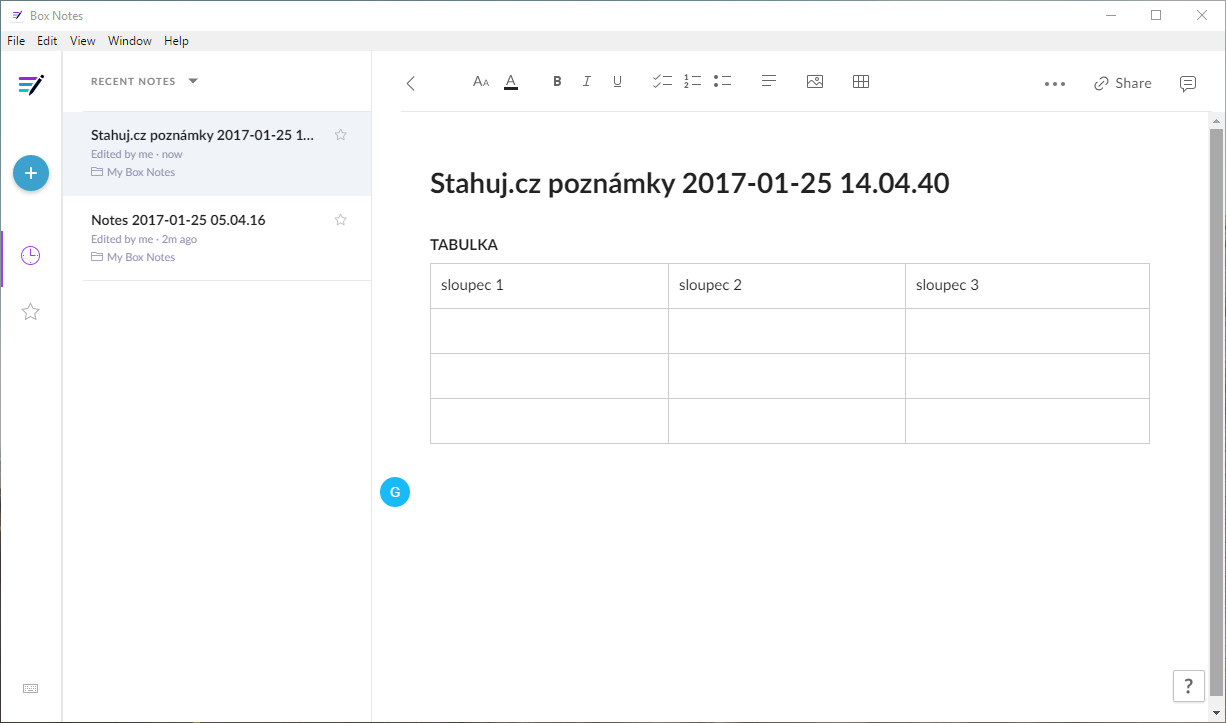Favorite the Stahuj.cz poznámky note star

coord(341,135)
